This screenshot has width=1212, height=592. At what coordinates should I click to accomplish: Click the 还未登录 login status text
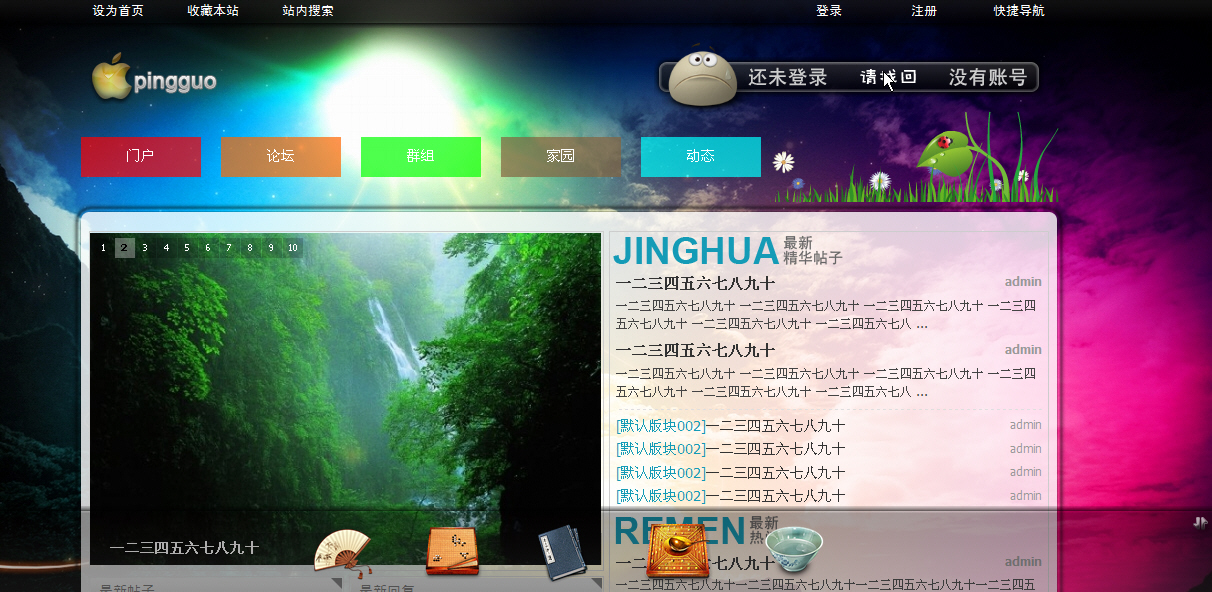[x=788, y=77]
